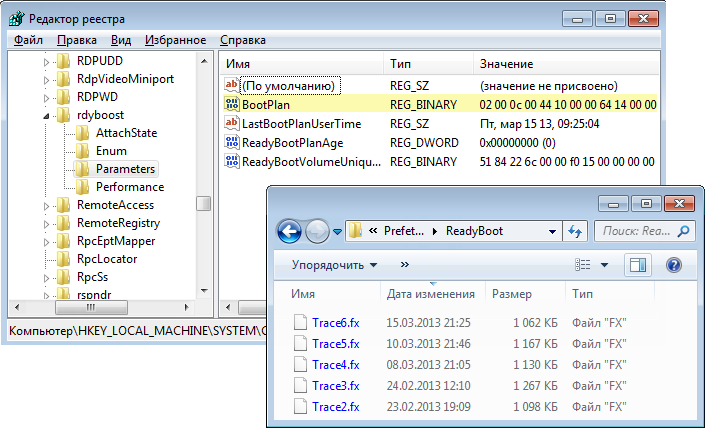This screenshot has width=705, height=428.
Task: Expand the RpcEptMapper tree node
Action: 46,242
